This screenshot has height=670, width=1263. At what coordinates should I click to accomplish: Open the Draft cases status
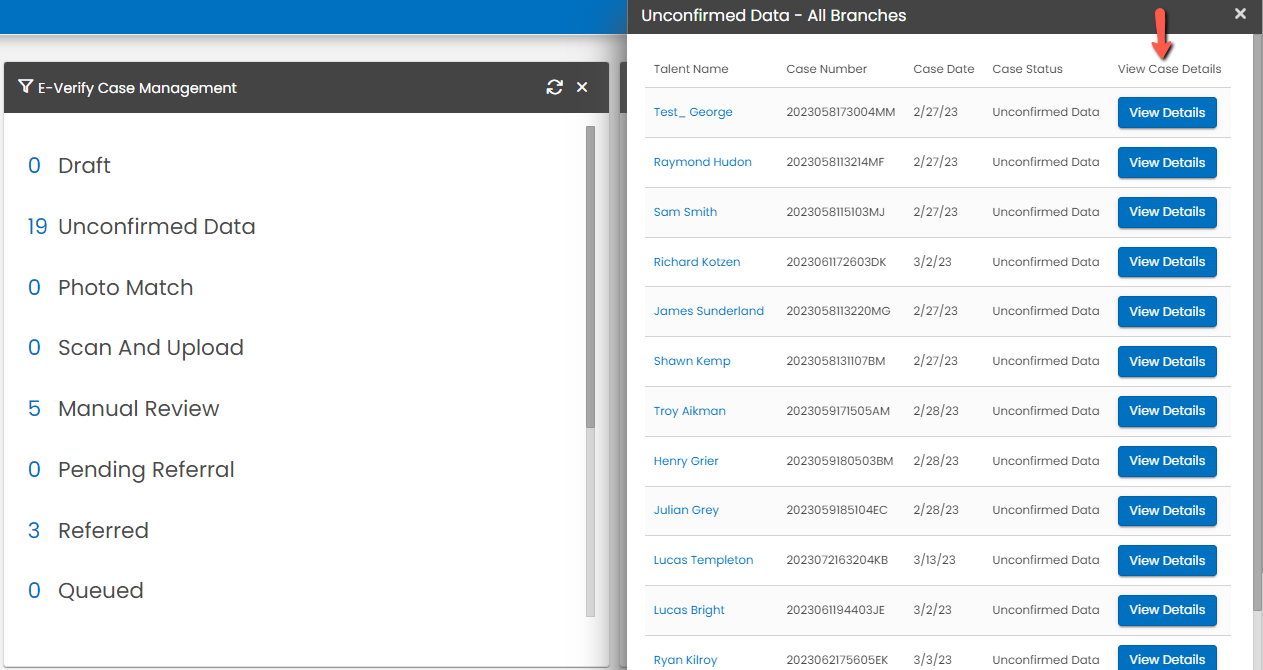point(84,166)
